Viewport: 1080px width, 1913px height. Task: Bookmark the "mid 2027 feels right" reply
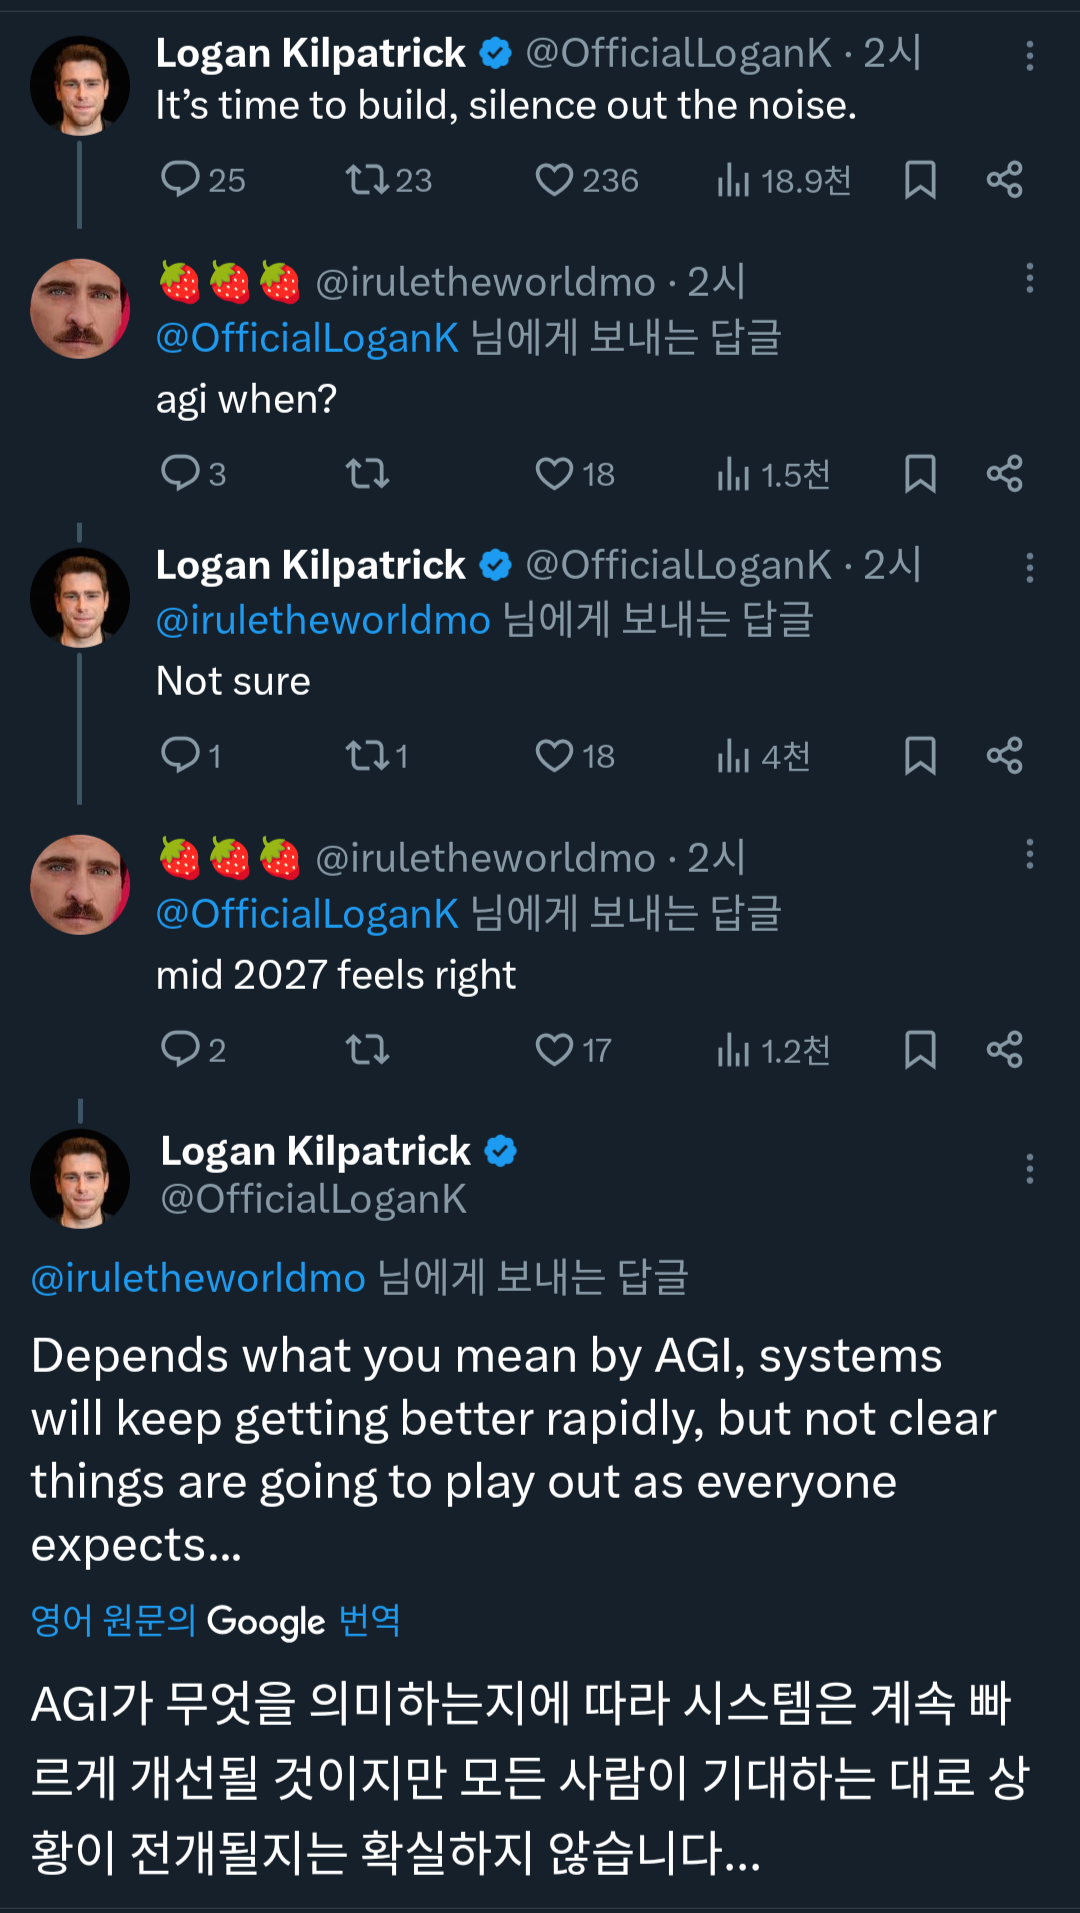[x=920, y=1050]
